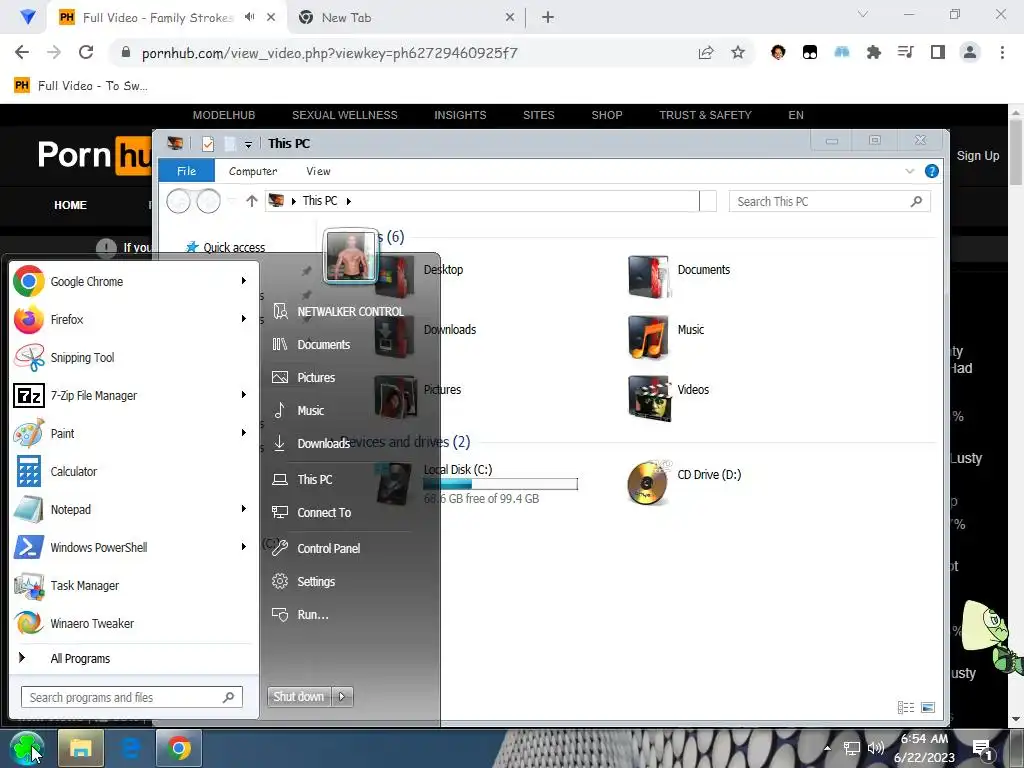
Task: Open the media control icon in Chrome toolbar
Action: 905,52
